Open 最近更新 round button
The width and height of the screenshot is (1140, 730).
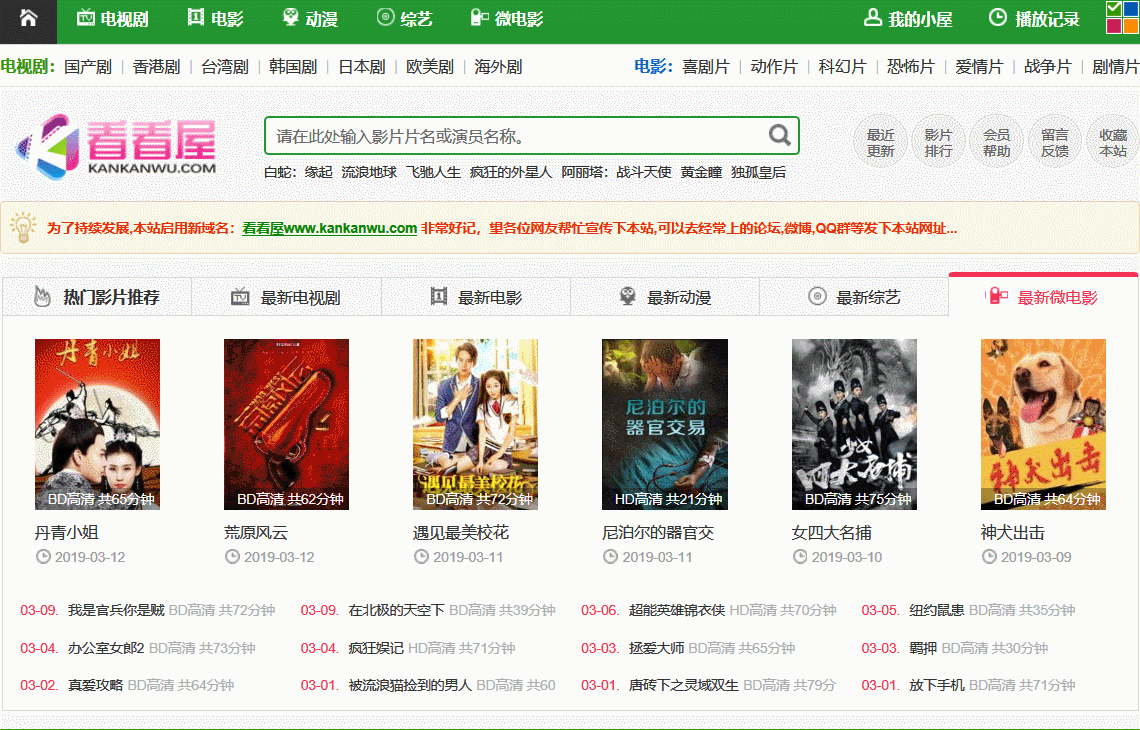tap(880, 143)
